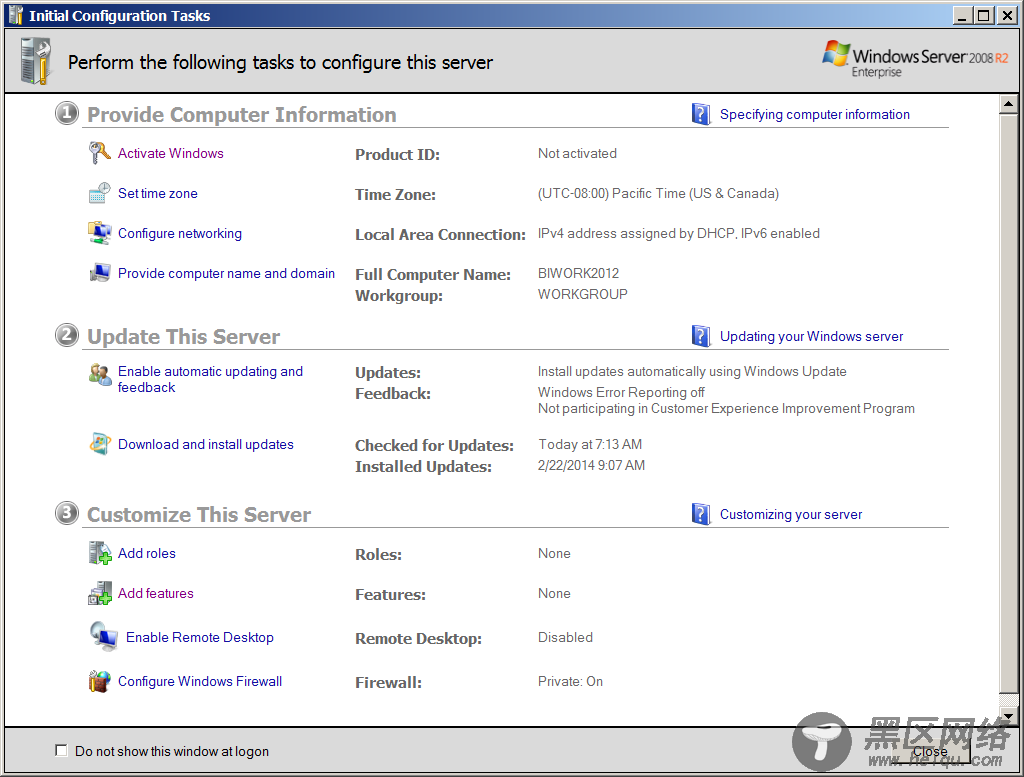The height and width of the screenshot is (777, 1024).
Task: Click the Activate Windows keys icon
Action: pos(99,153)
